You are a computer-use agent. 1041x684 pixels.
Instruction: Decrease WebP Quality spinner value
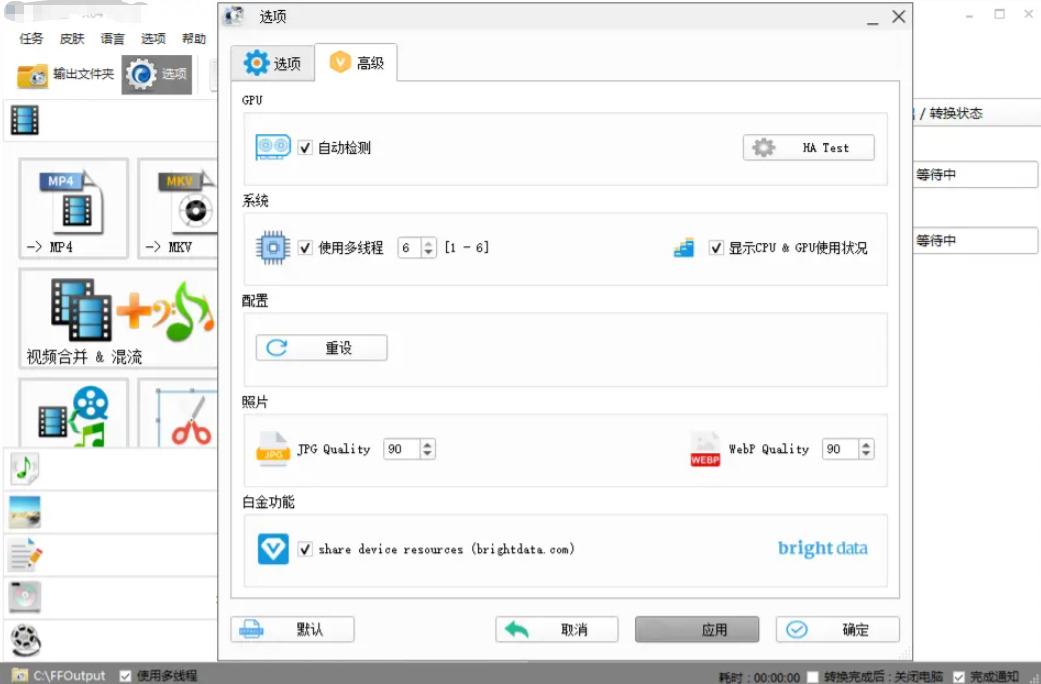(x=866, y=454)
